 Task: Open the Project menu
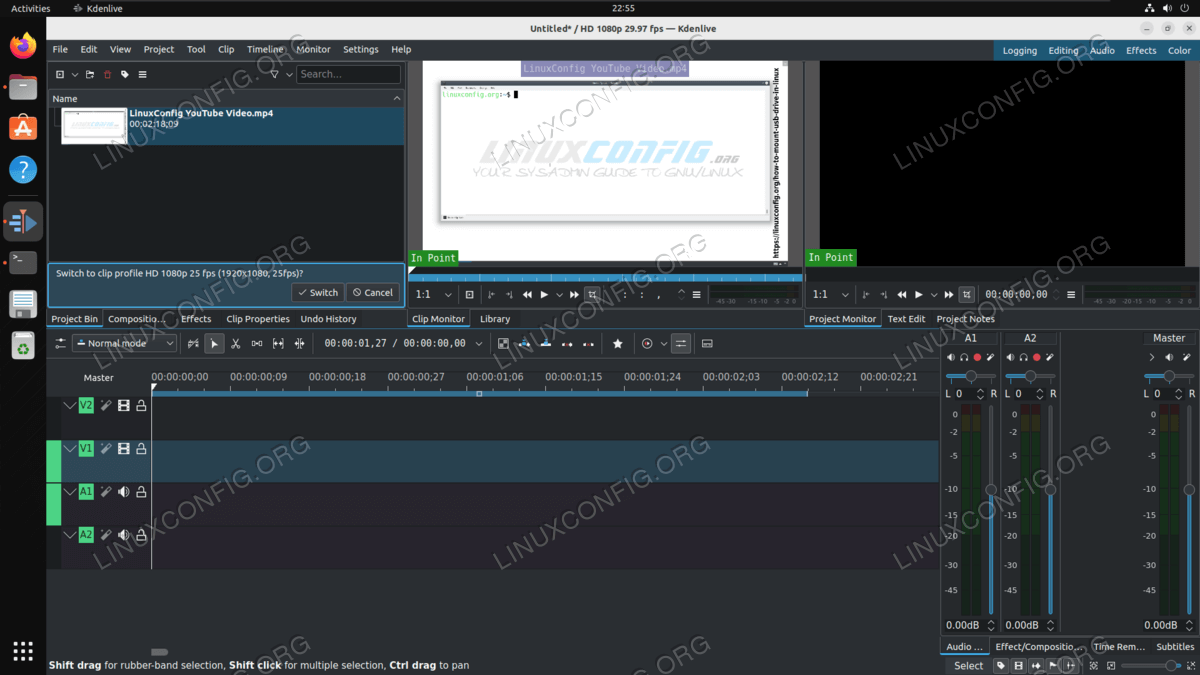tap(158, 49)
